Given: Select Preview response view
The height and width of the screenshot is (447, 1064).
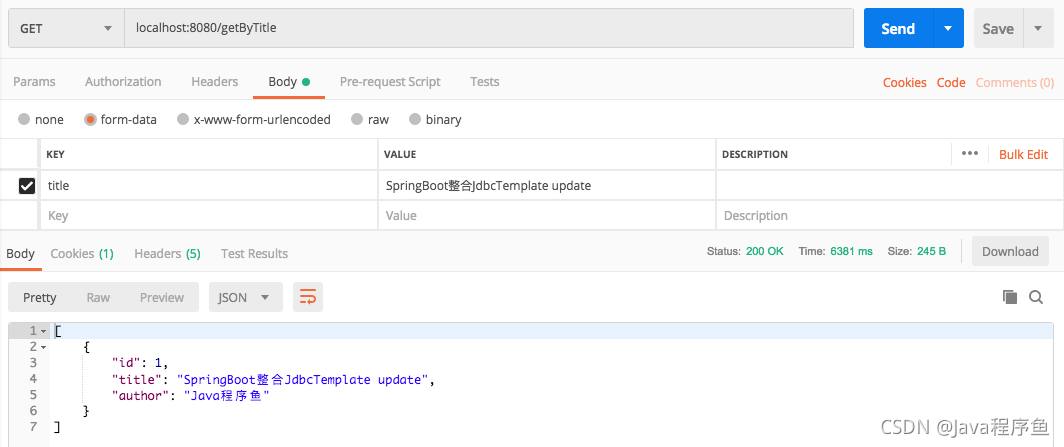Looking at the screenshot, I should pyautogui.click(x=162, y=297).
